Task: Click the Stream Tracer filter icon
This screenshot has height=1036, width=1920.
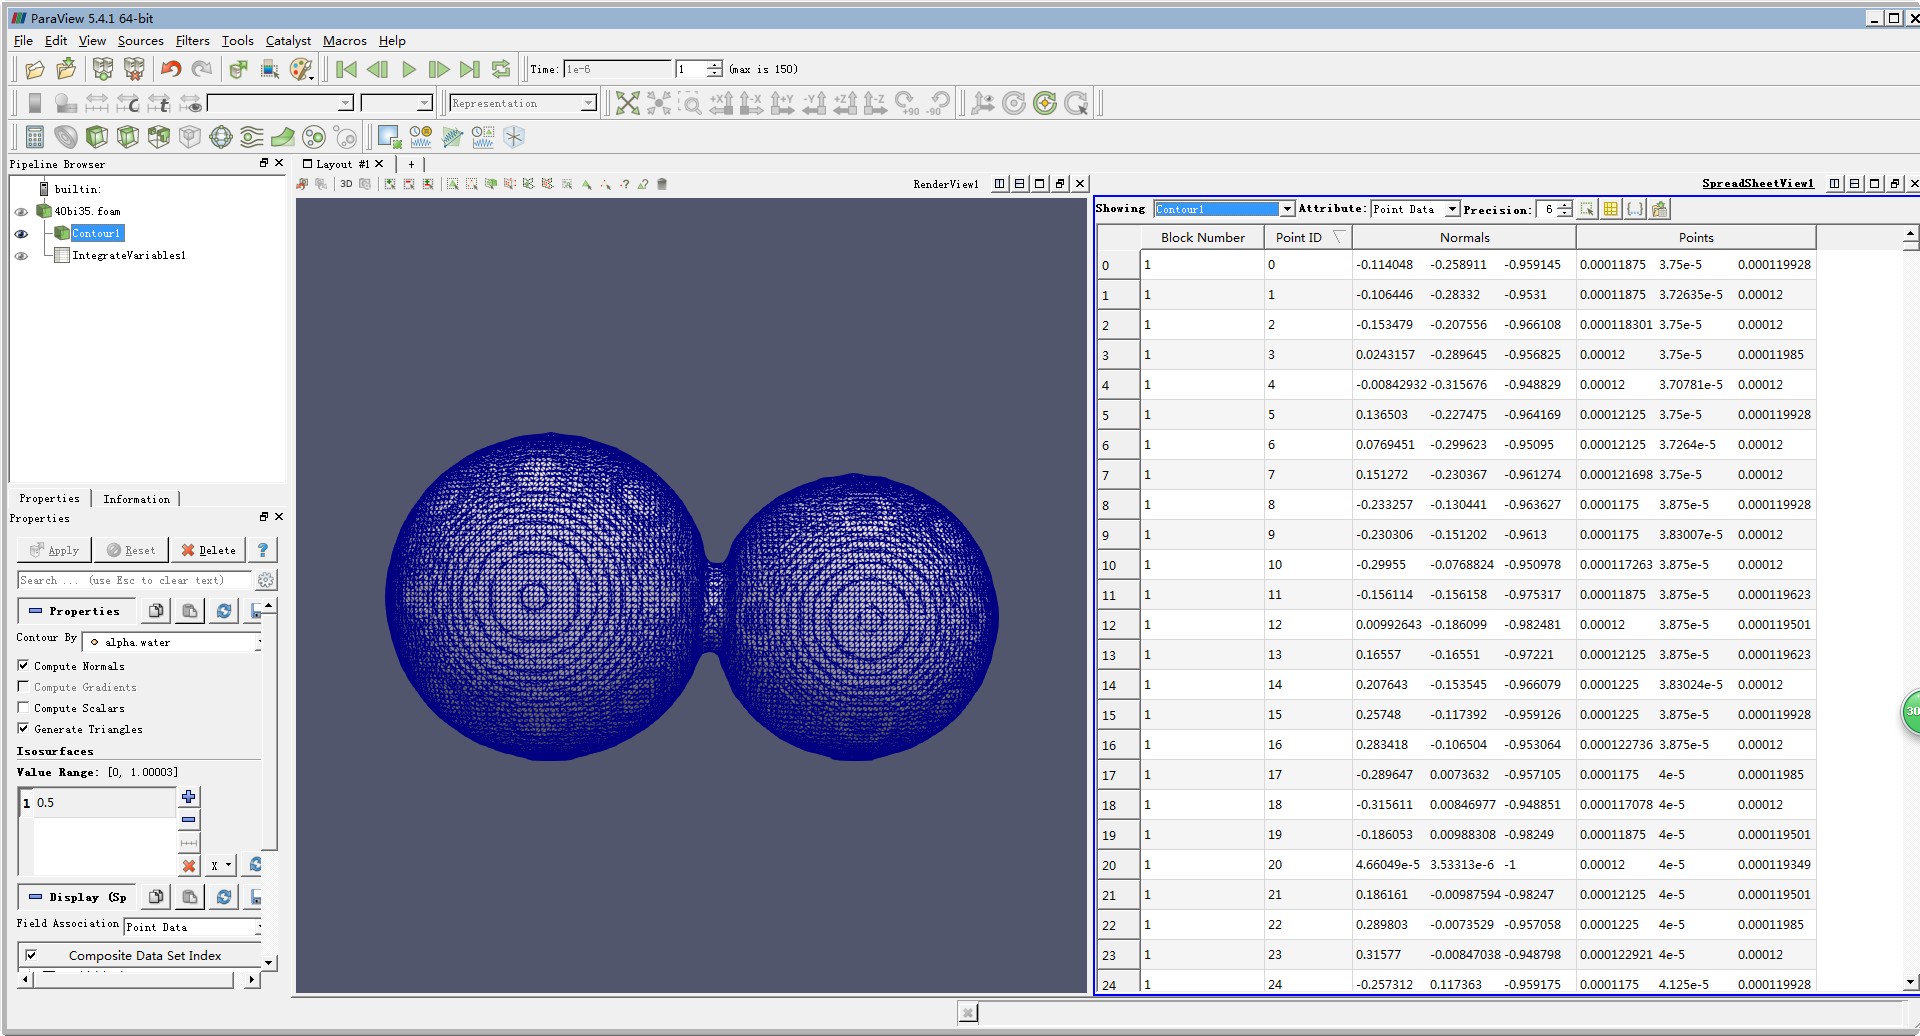Action: coord(252,137)
